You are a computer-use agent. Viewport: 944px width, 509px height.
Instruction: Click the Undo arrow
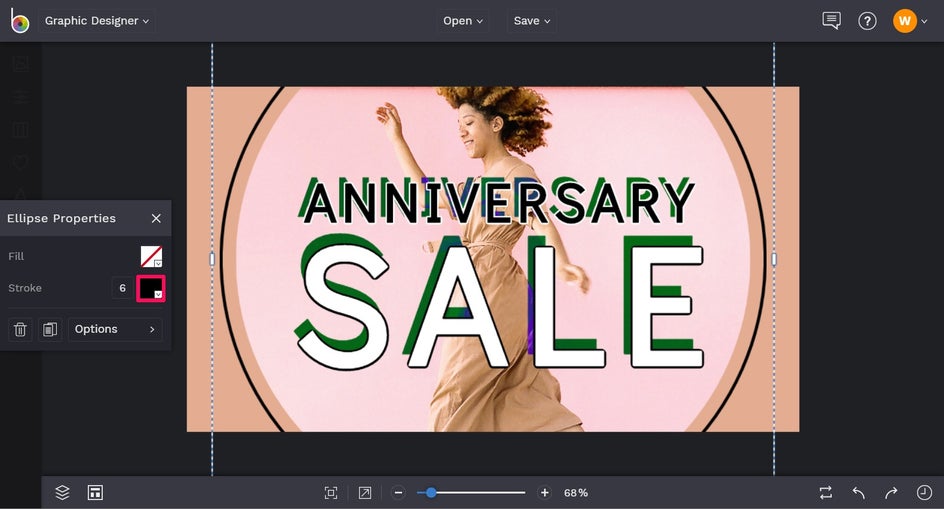point(859,493)
